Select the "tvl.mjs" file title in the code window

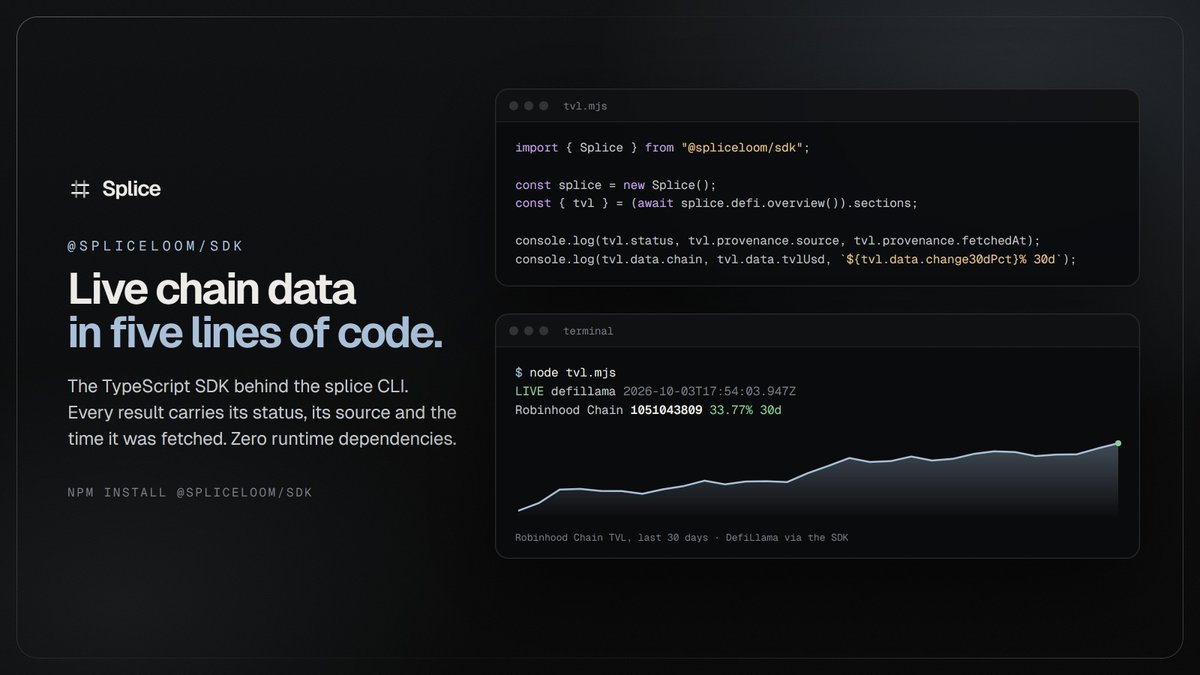(x=585, y=106)
